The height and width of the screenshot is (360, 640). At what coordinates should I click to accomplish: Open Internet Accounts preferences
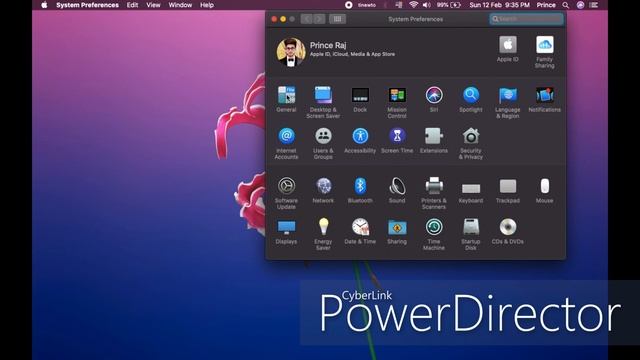click(x=286, y=143)
